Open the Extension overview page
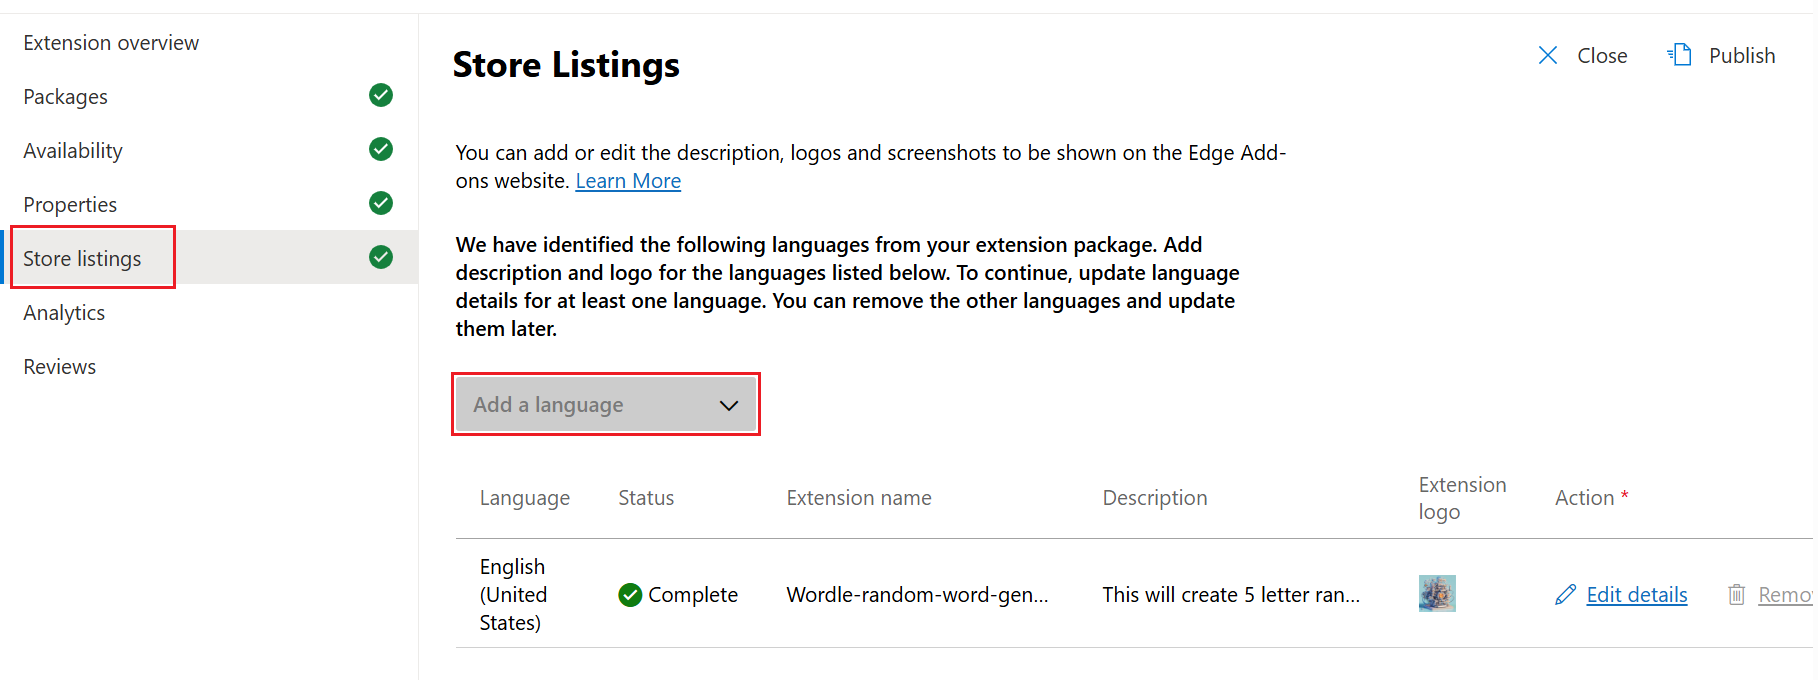This screenshot has width=1818, height=680. 111,43
